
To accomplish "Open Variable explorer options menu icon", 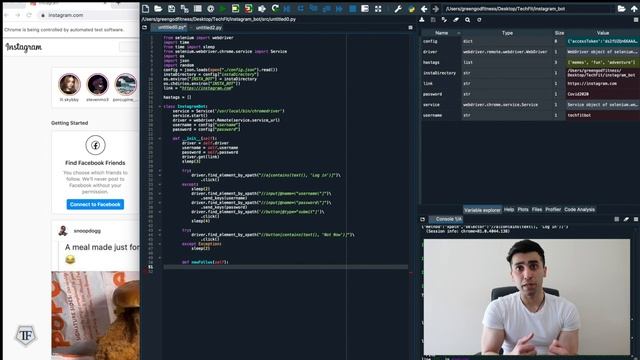I will click(636, 20).
